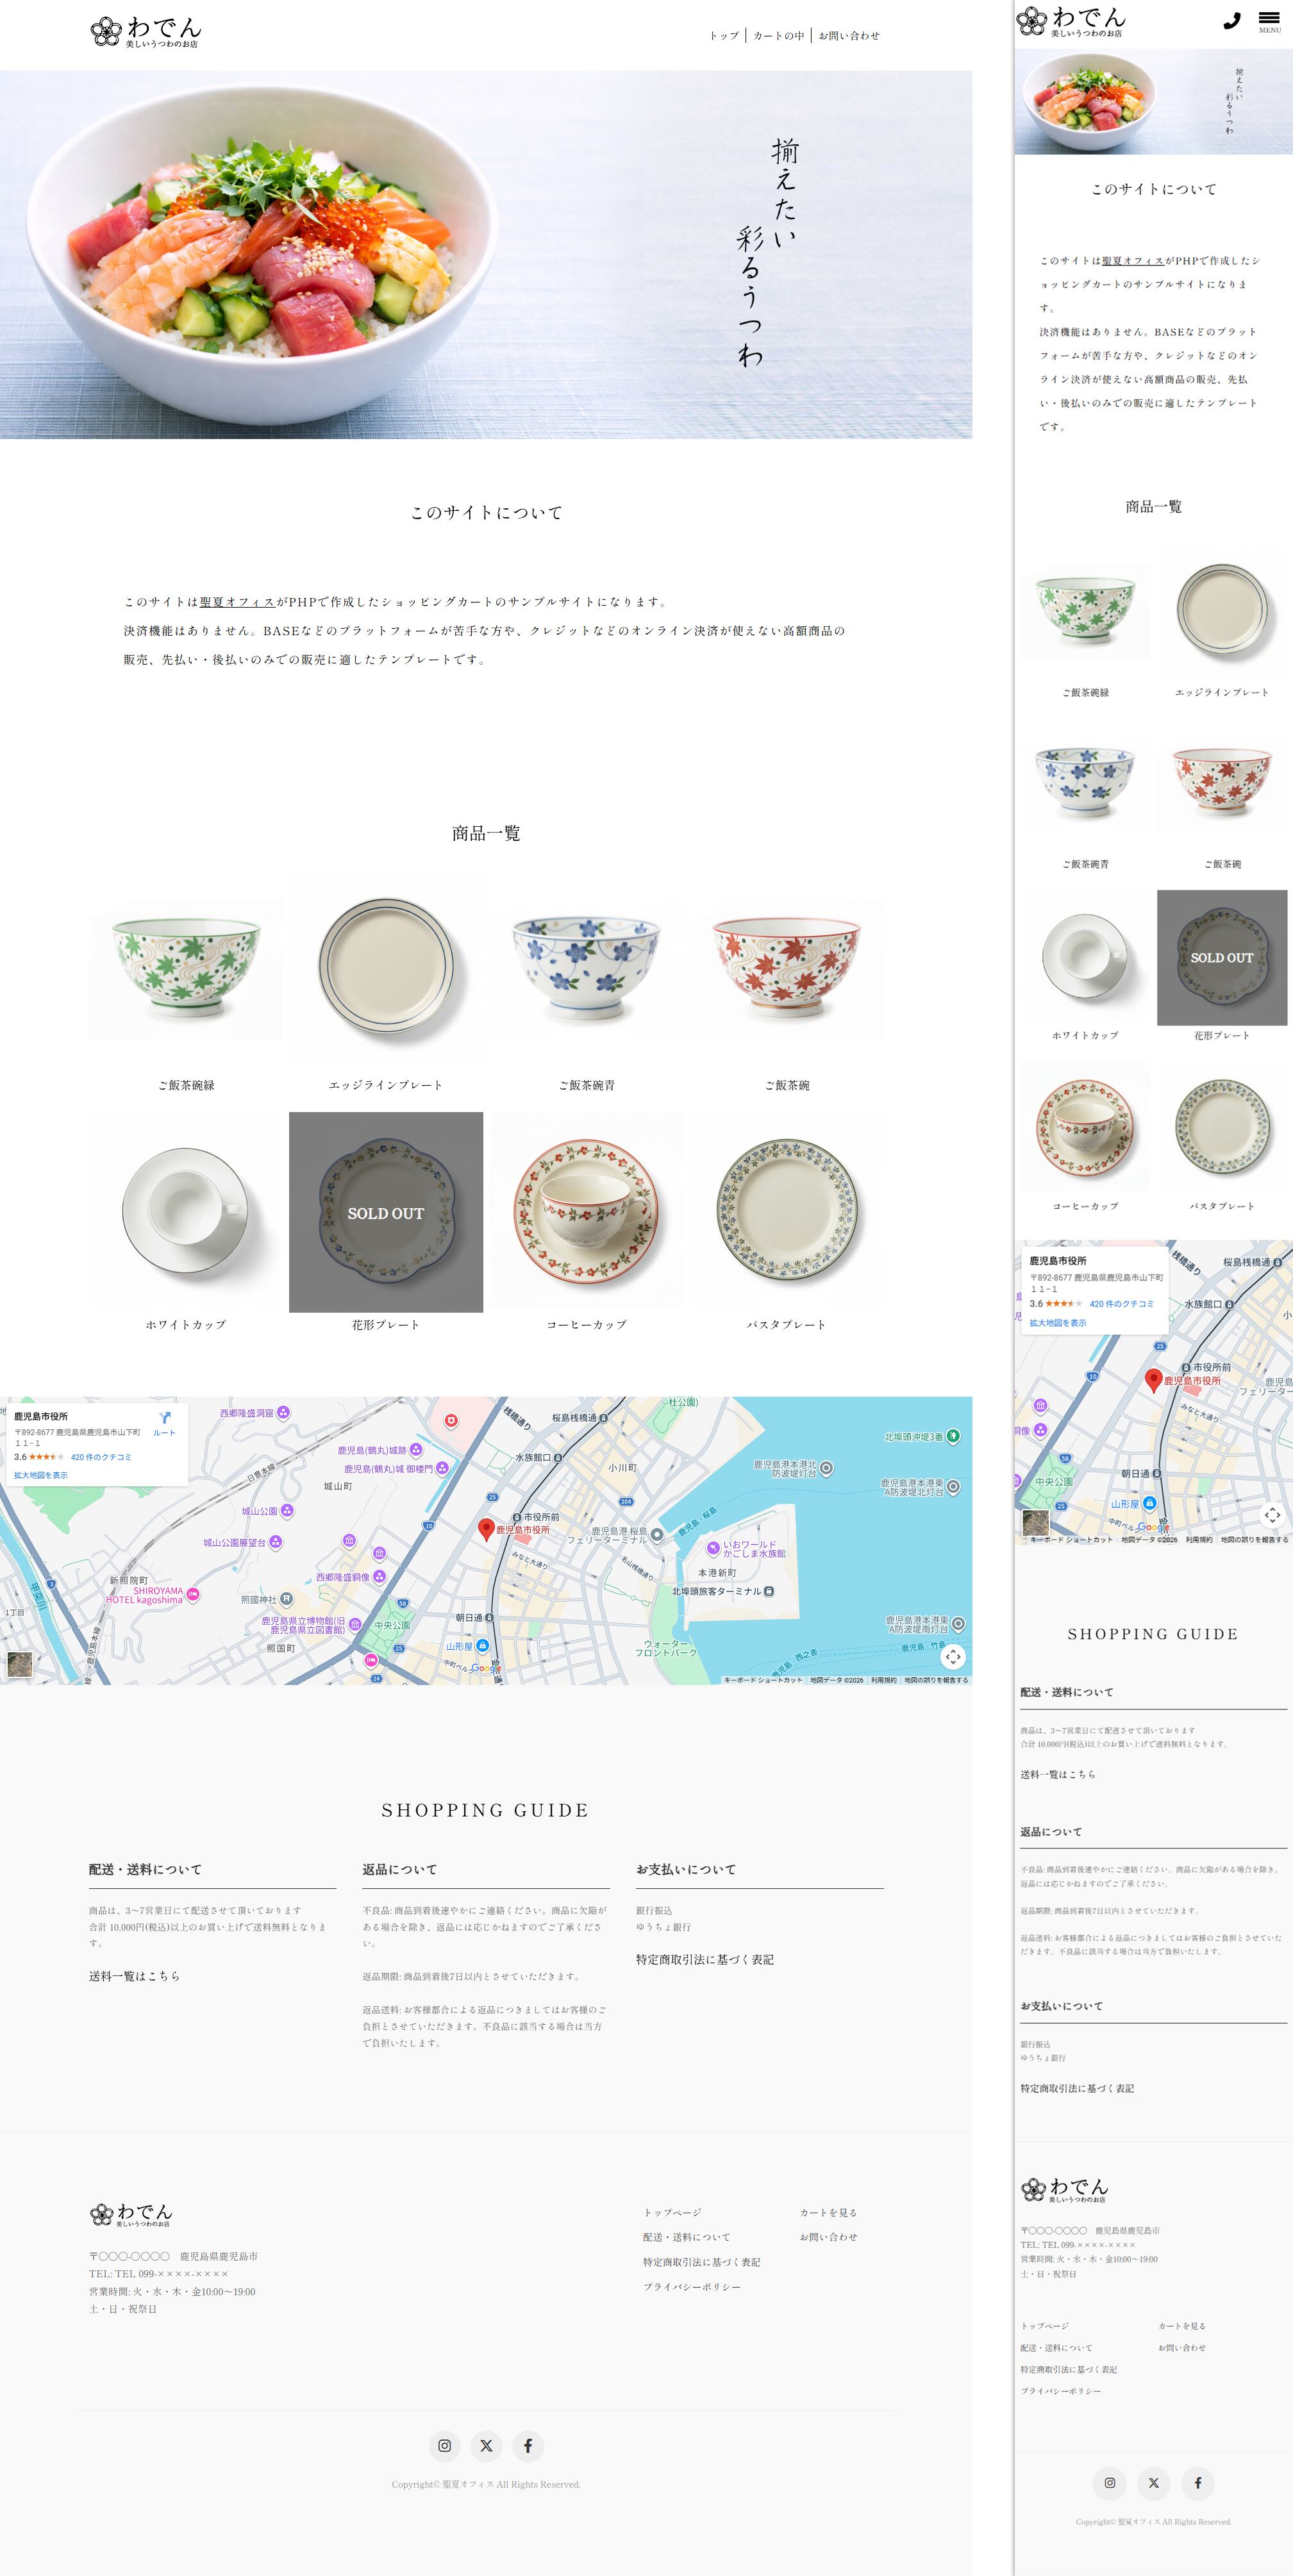
Task: Open プライバシーポリシー in desktop footer
Action: point(692,2286)
